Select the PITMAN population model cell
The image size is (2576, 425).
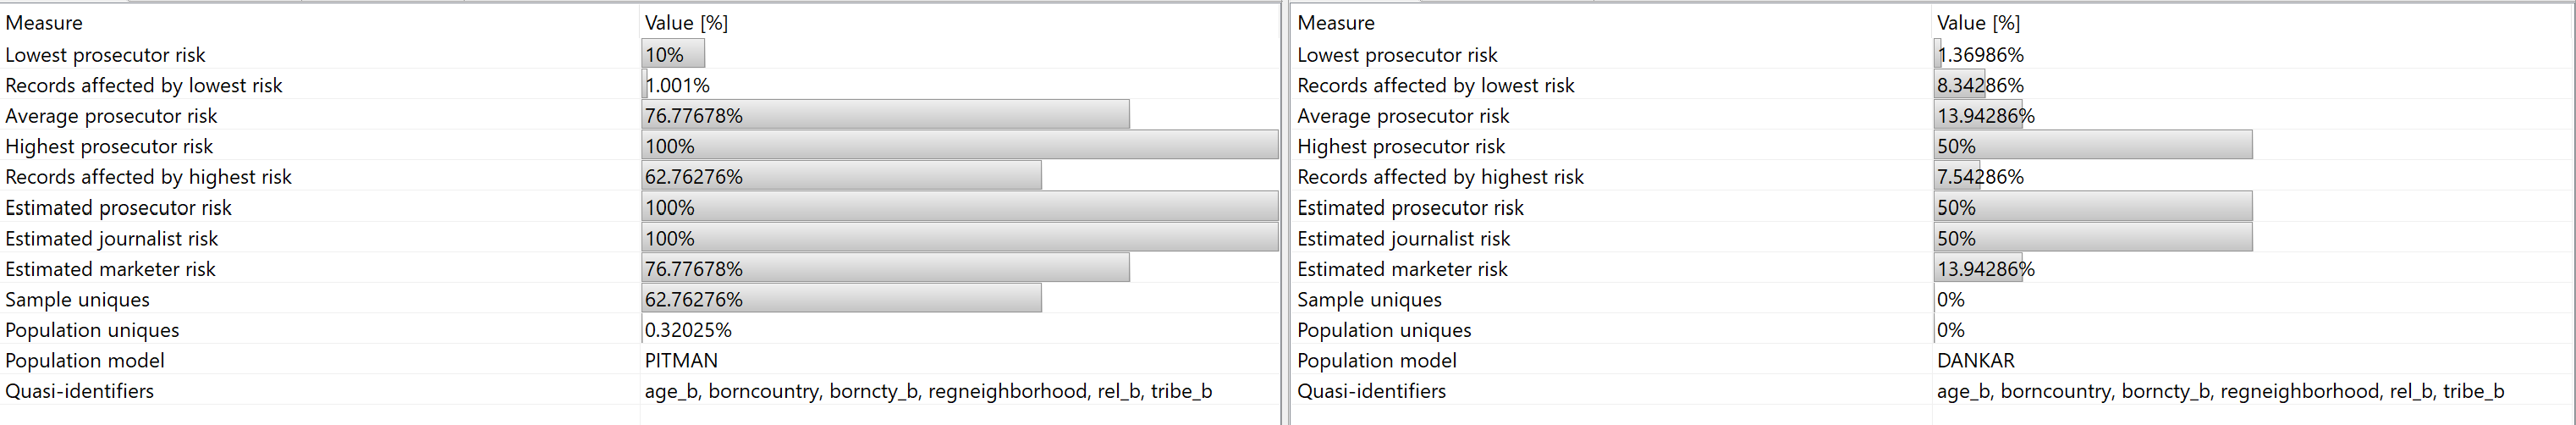[681, 360]
